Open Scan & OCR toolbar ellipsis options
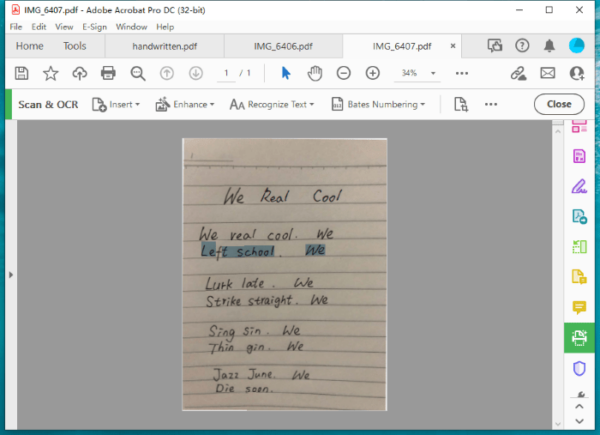The height and width of the screenshot is (435, 600). 491,104
